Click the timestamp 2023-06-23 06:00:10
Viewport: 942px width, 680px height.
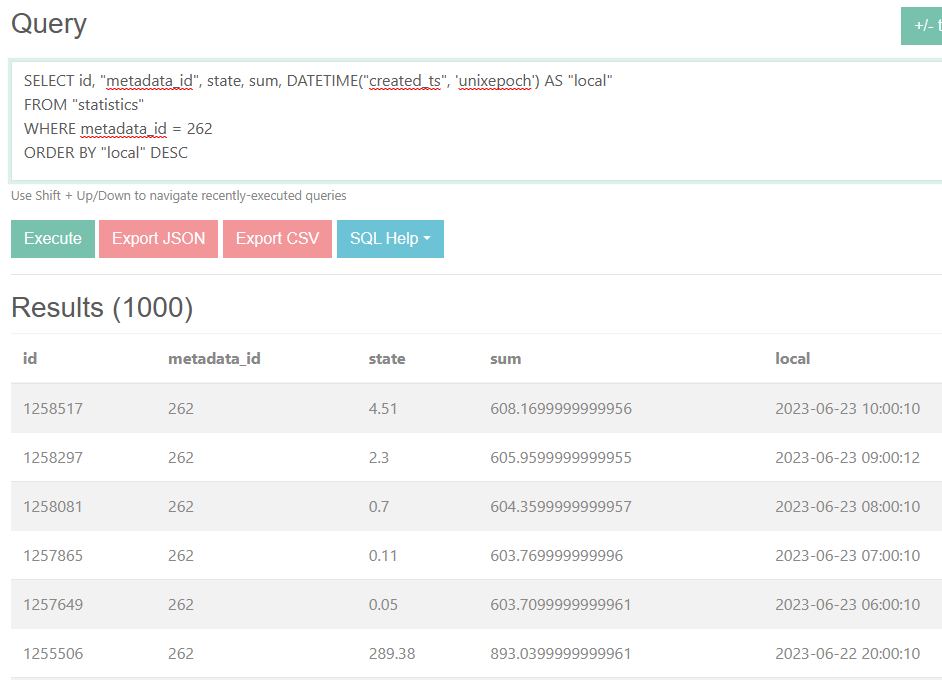[x=848, y=604]
